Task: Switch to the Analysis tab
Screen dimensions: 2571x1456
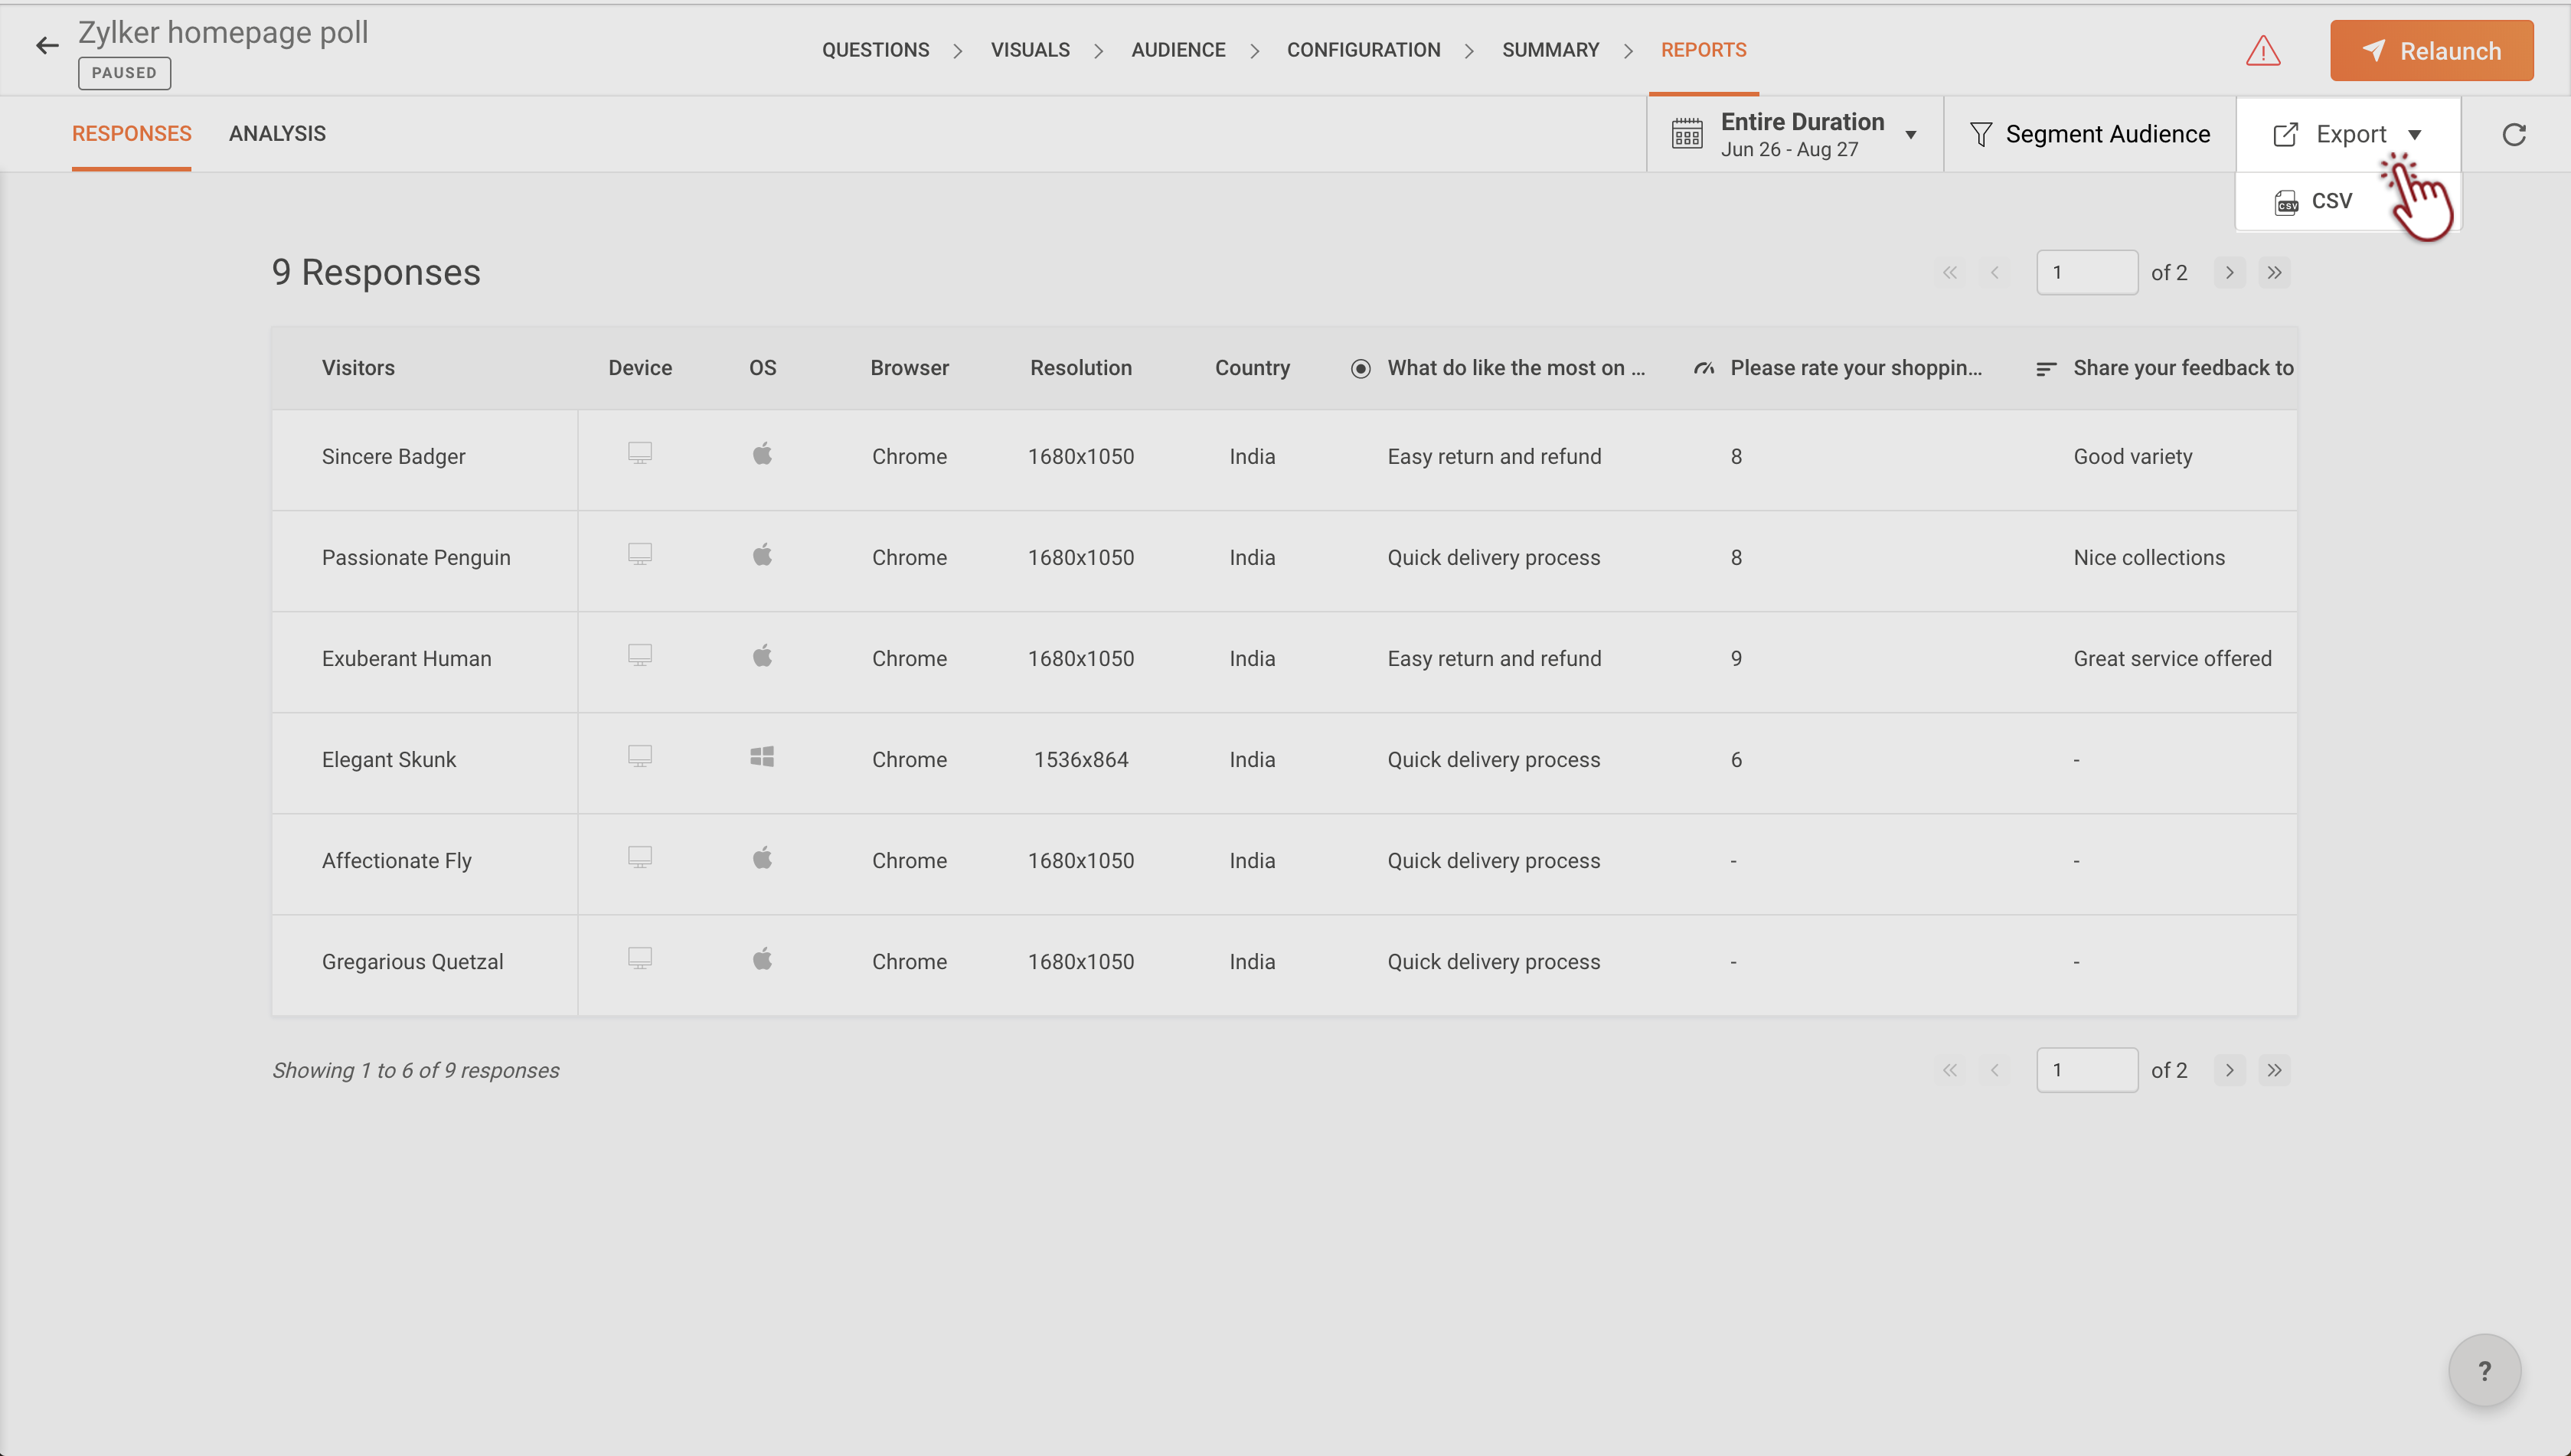Action: tap(277, 134)
